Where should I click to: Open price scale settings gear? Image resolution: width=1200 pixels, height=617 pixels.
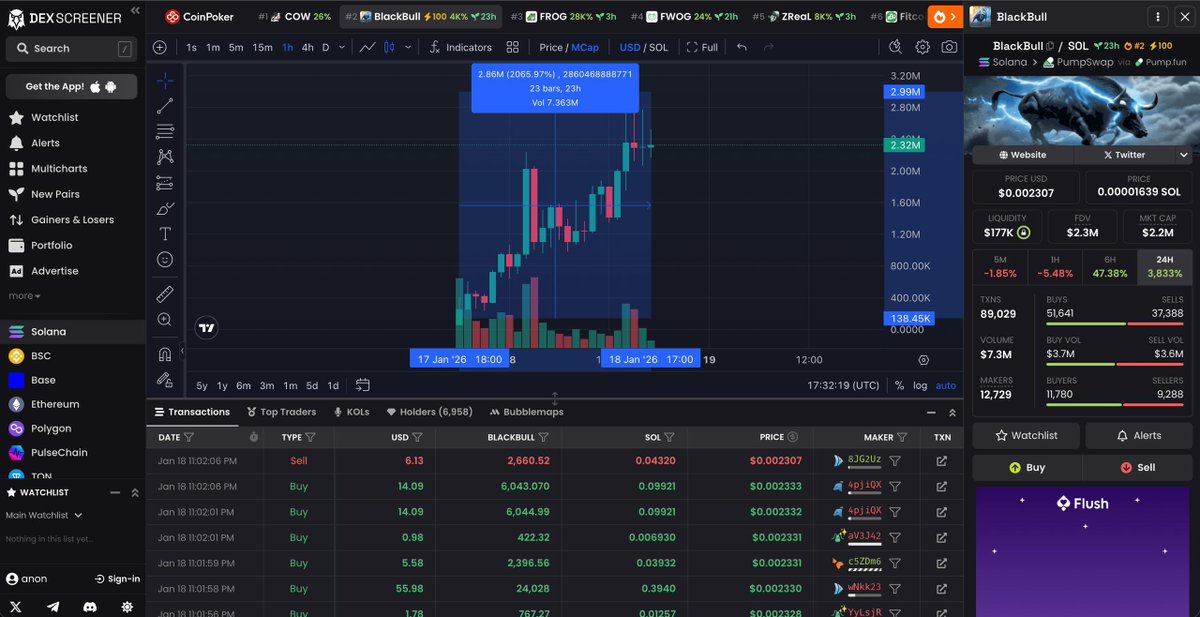tap(923, 360)
